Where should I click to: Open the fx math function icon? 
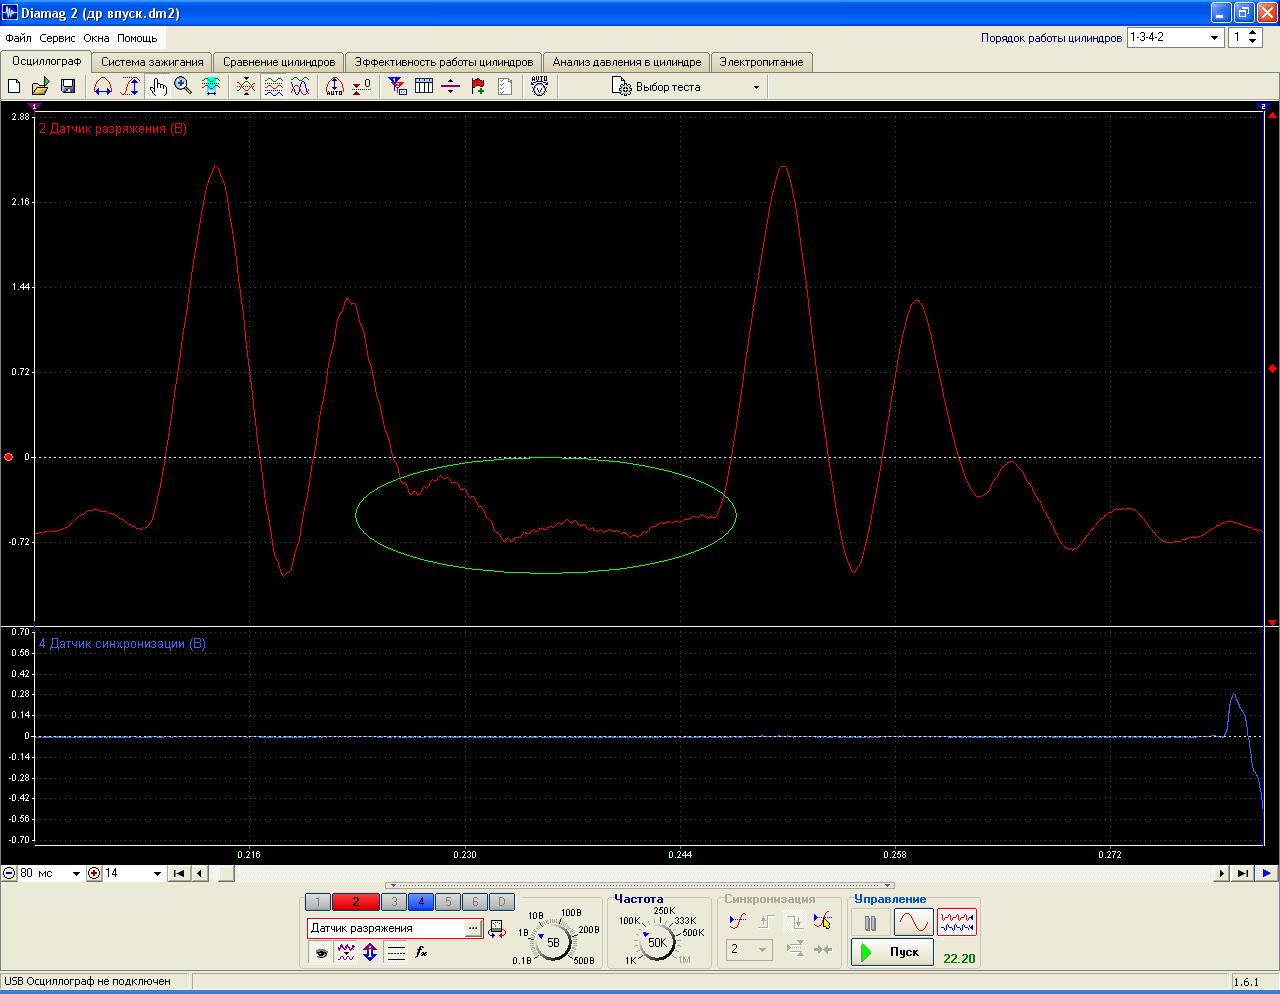[x=421, y=953]
